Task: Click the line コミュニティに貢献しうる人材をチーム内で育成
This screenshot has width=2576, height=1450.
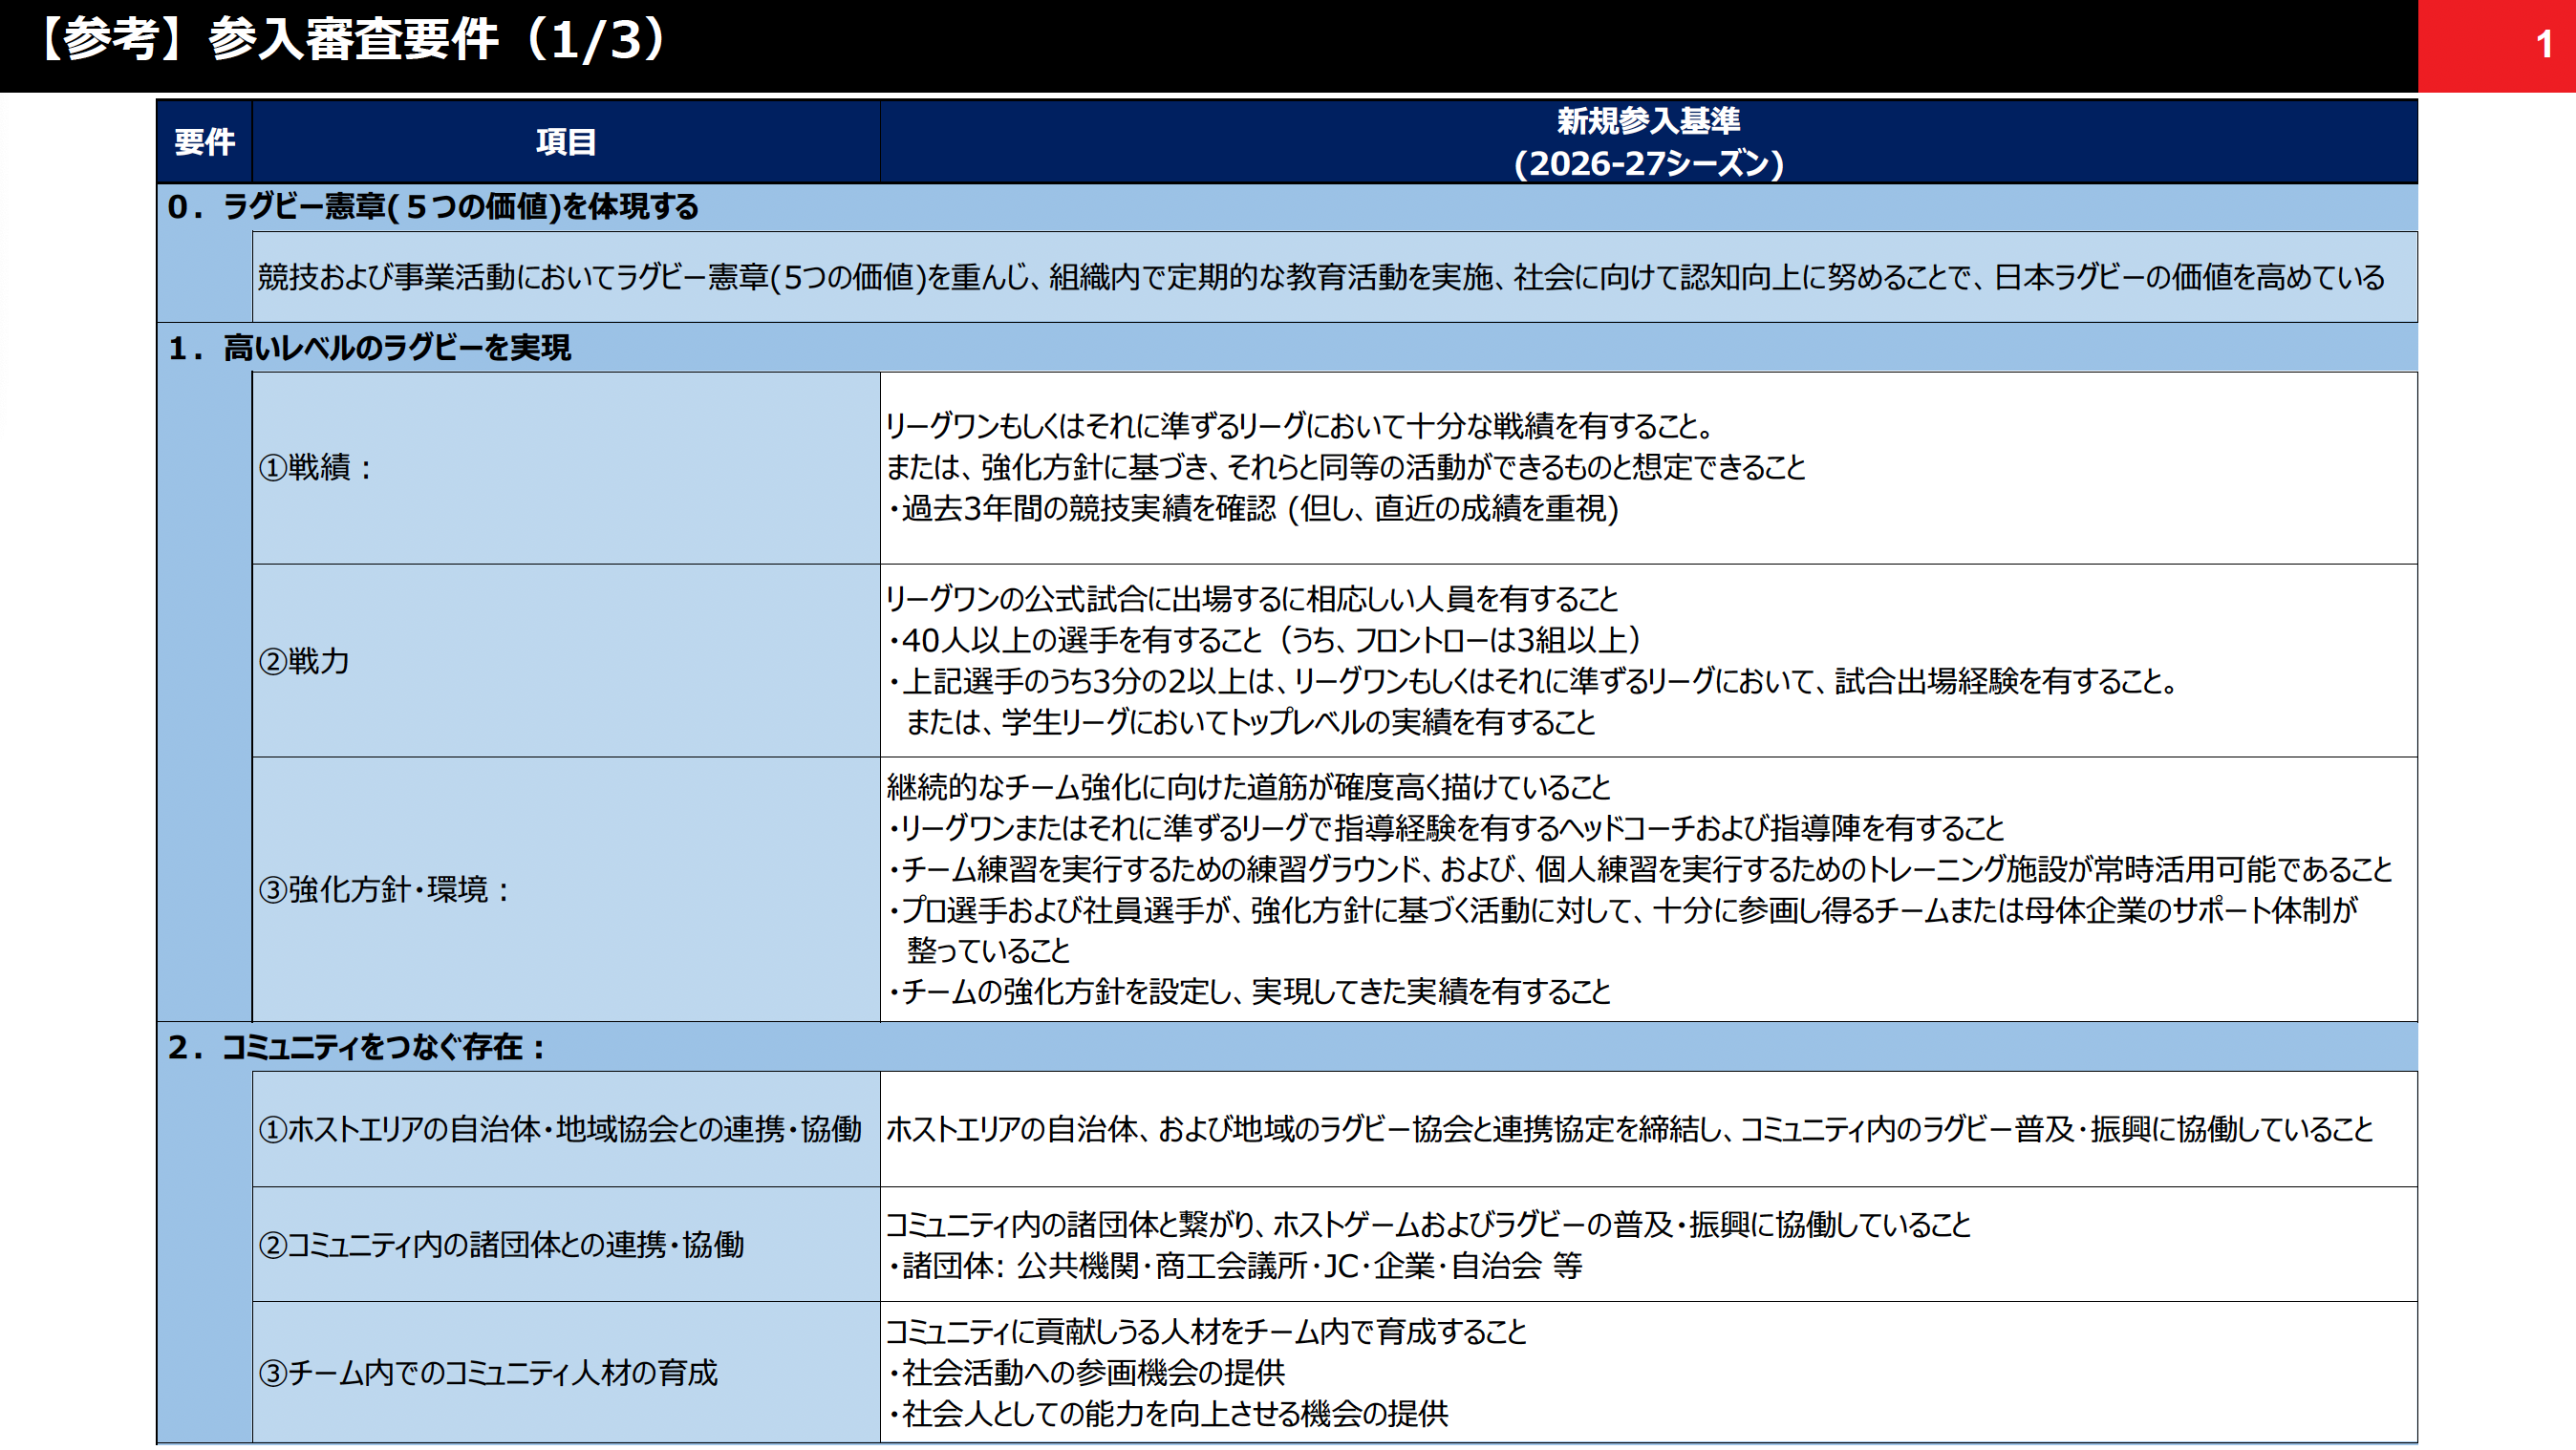Action: pyautogui.click(x=1206, y=1332)
